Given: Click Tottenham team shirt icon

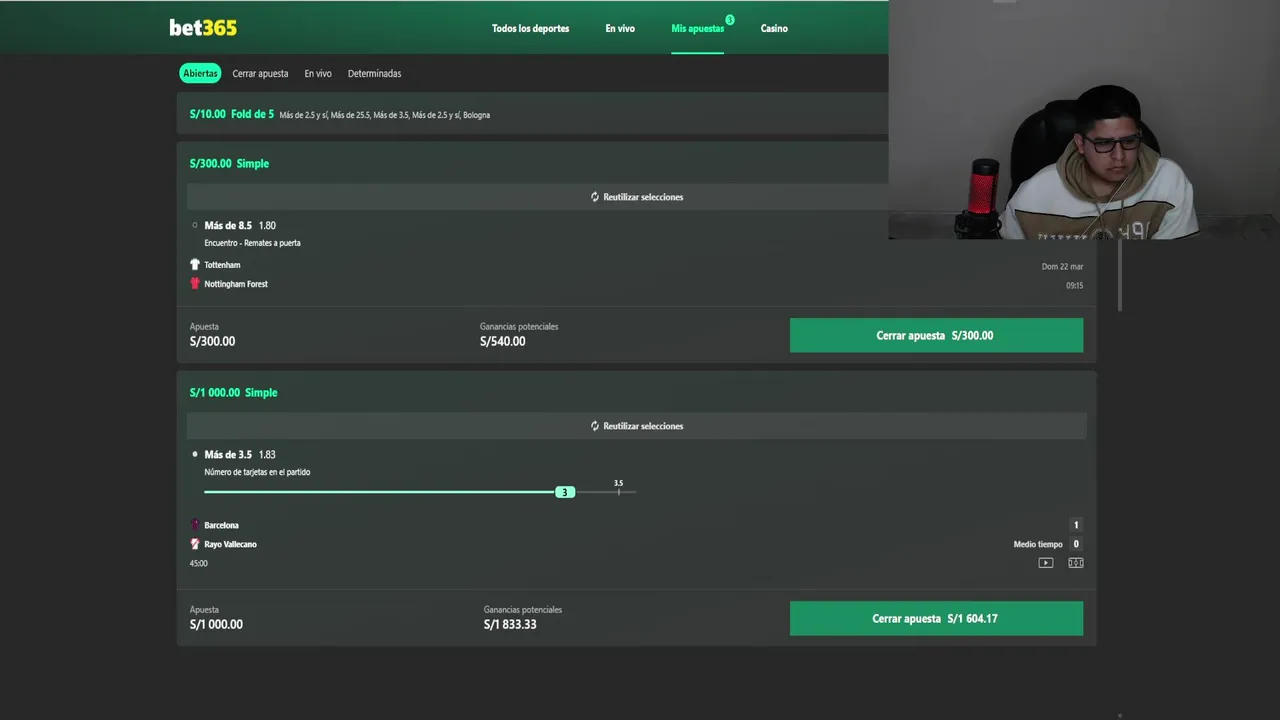Looking at the screenshot, I should click(195, 265).
